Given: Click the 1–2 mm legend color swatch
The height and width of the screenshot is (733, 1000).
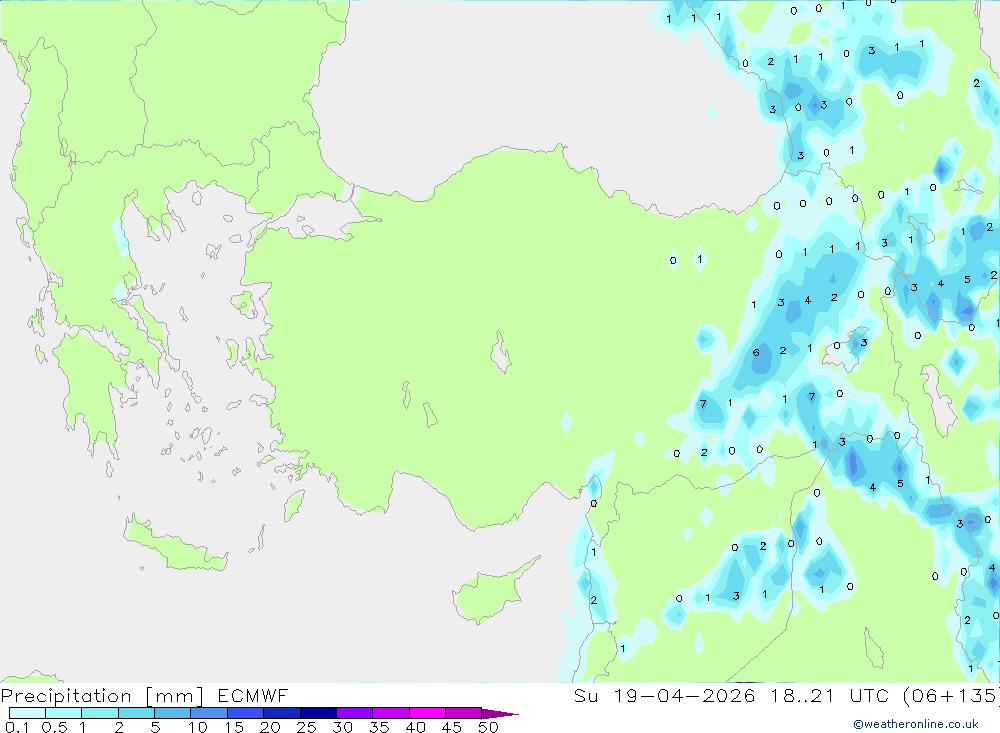Looking at the screenshot, I should pos(100,713).
